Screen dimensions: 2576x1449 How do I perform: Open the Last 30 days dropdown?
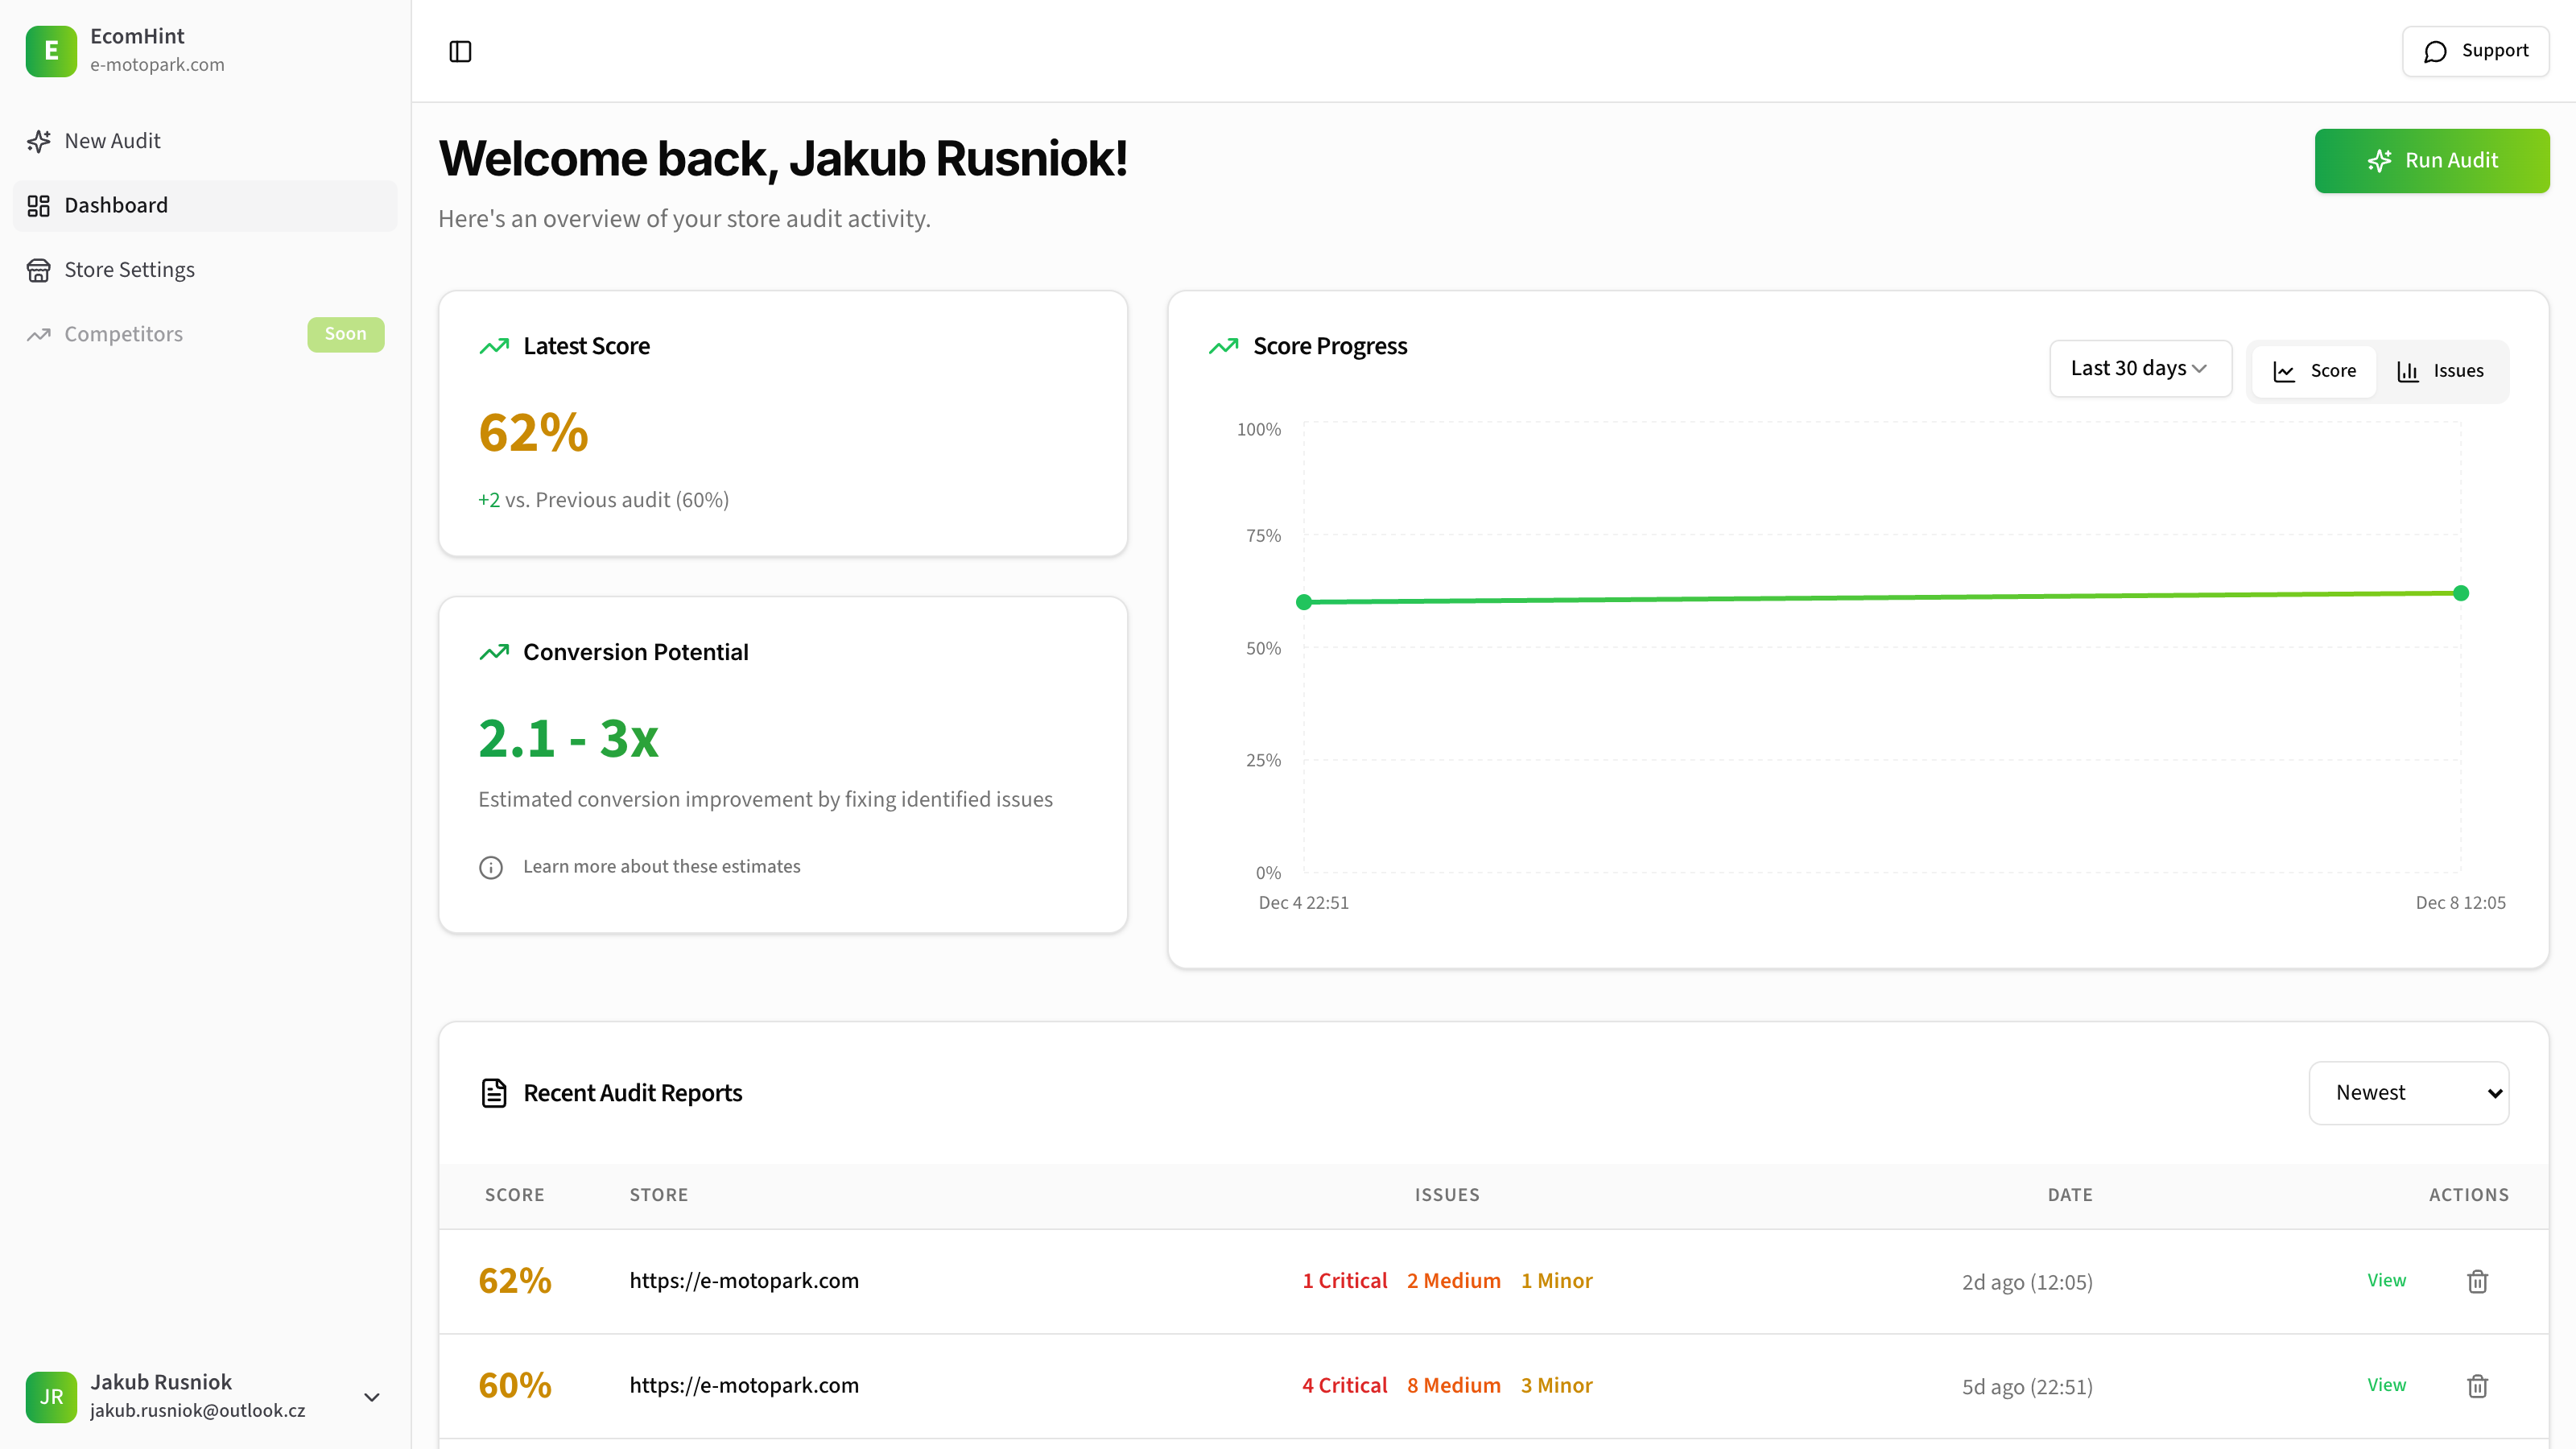coord(2140,369)
